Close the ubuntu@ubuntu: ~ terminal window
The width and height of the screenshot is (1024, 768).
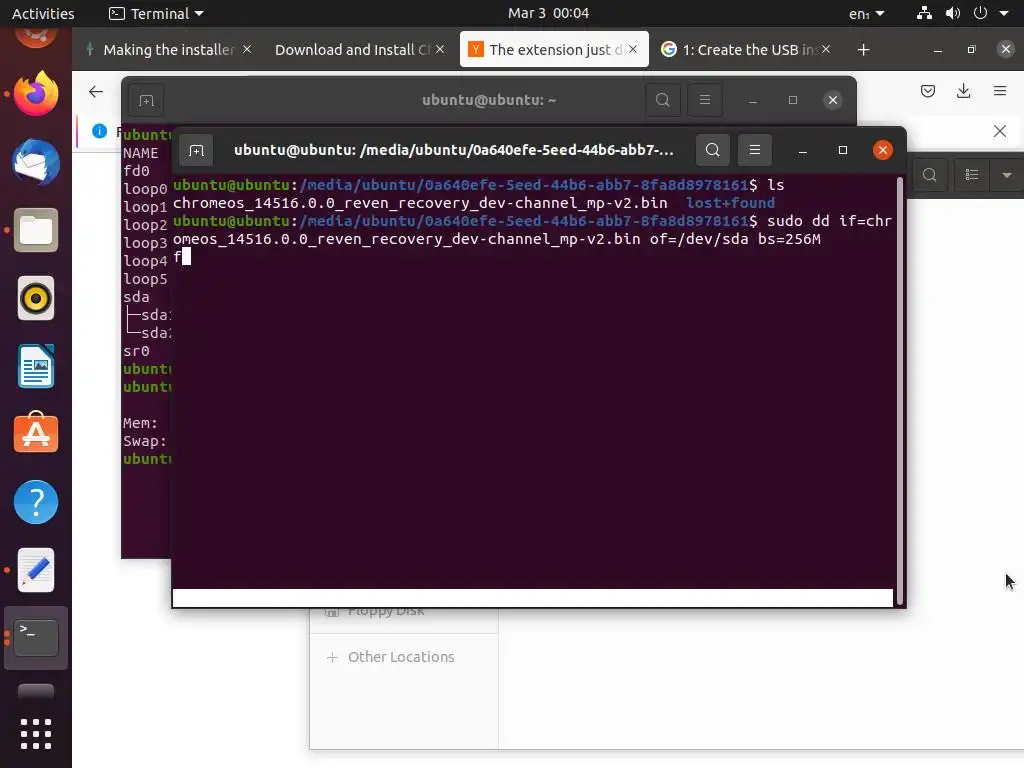pos(833,100)
